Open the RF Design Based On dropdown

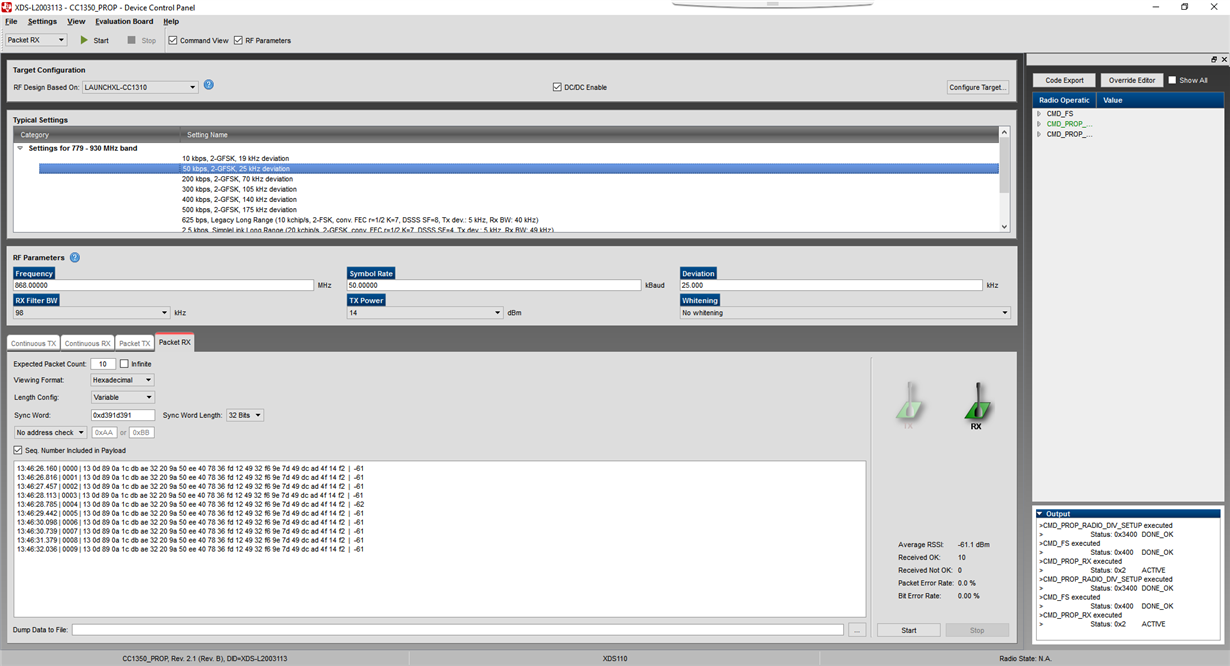pyautogui.click(x=140, y=87)
